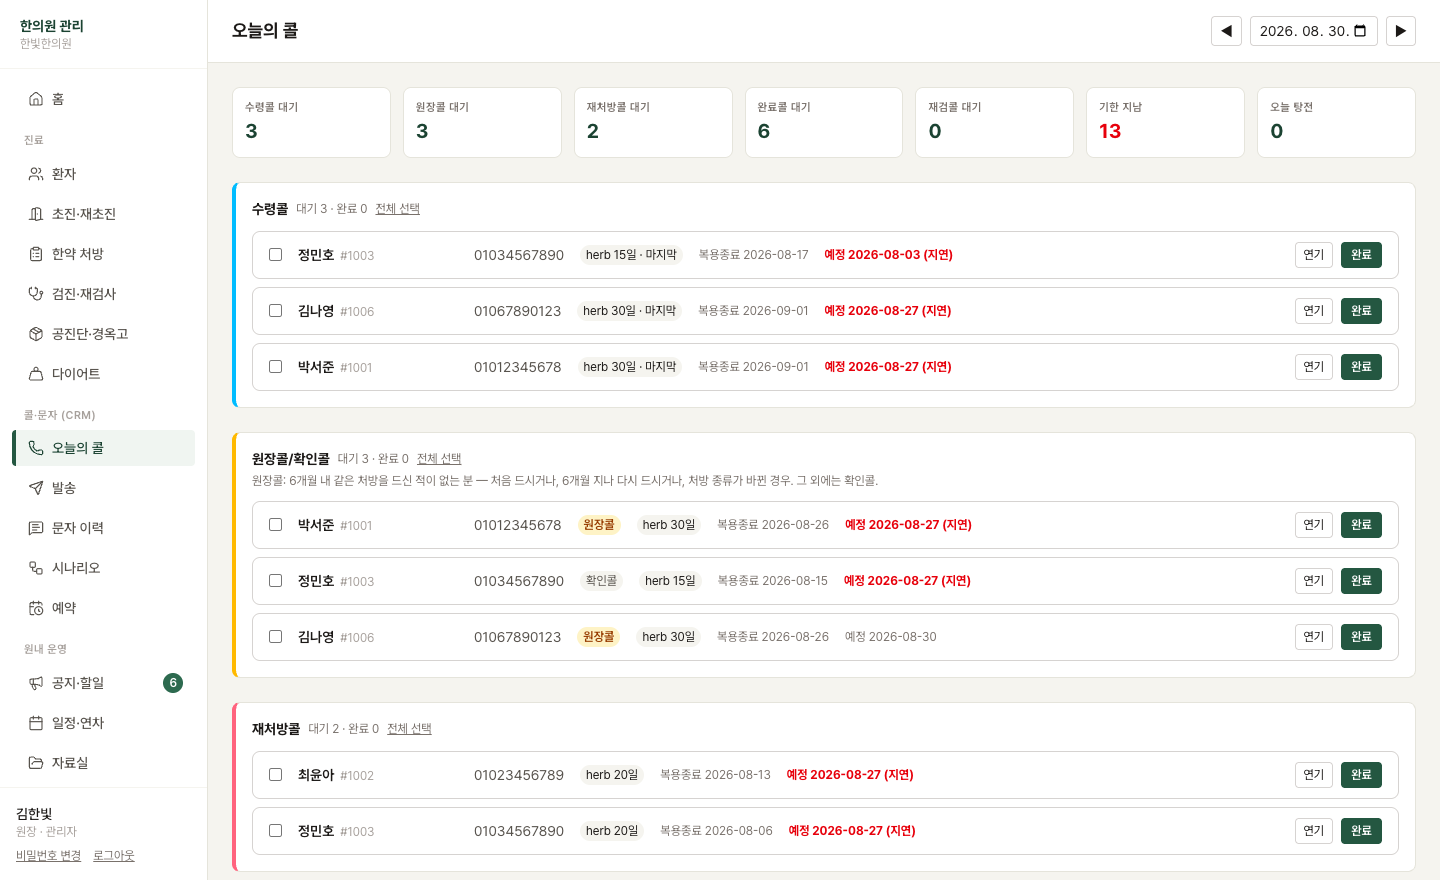Select 전체 선택 in 원장콜/확인콜 section
1440x880 pixels.
click(x=439, y=459)
